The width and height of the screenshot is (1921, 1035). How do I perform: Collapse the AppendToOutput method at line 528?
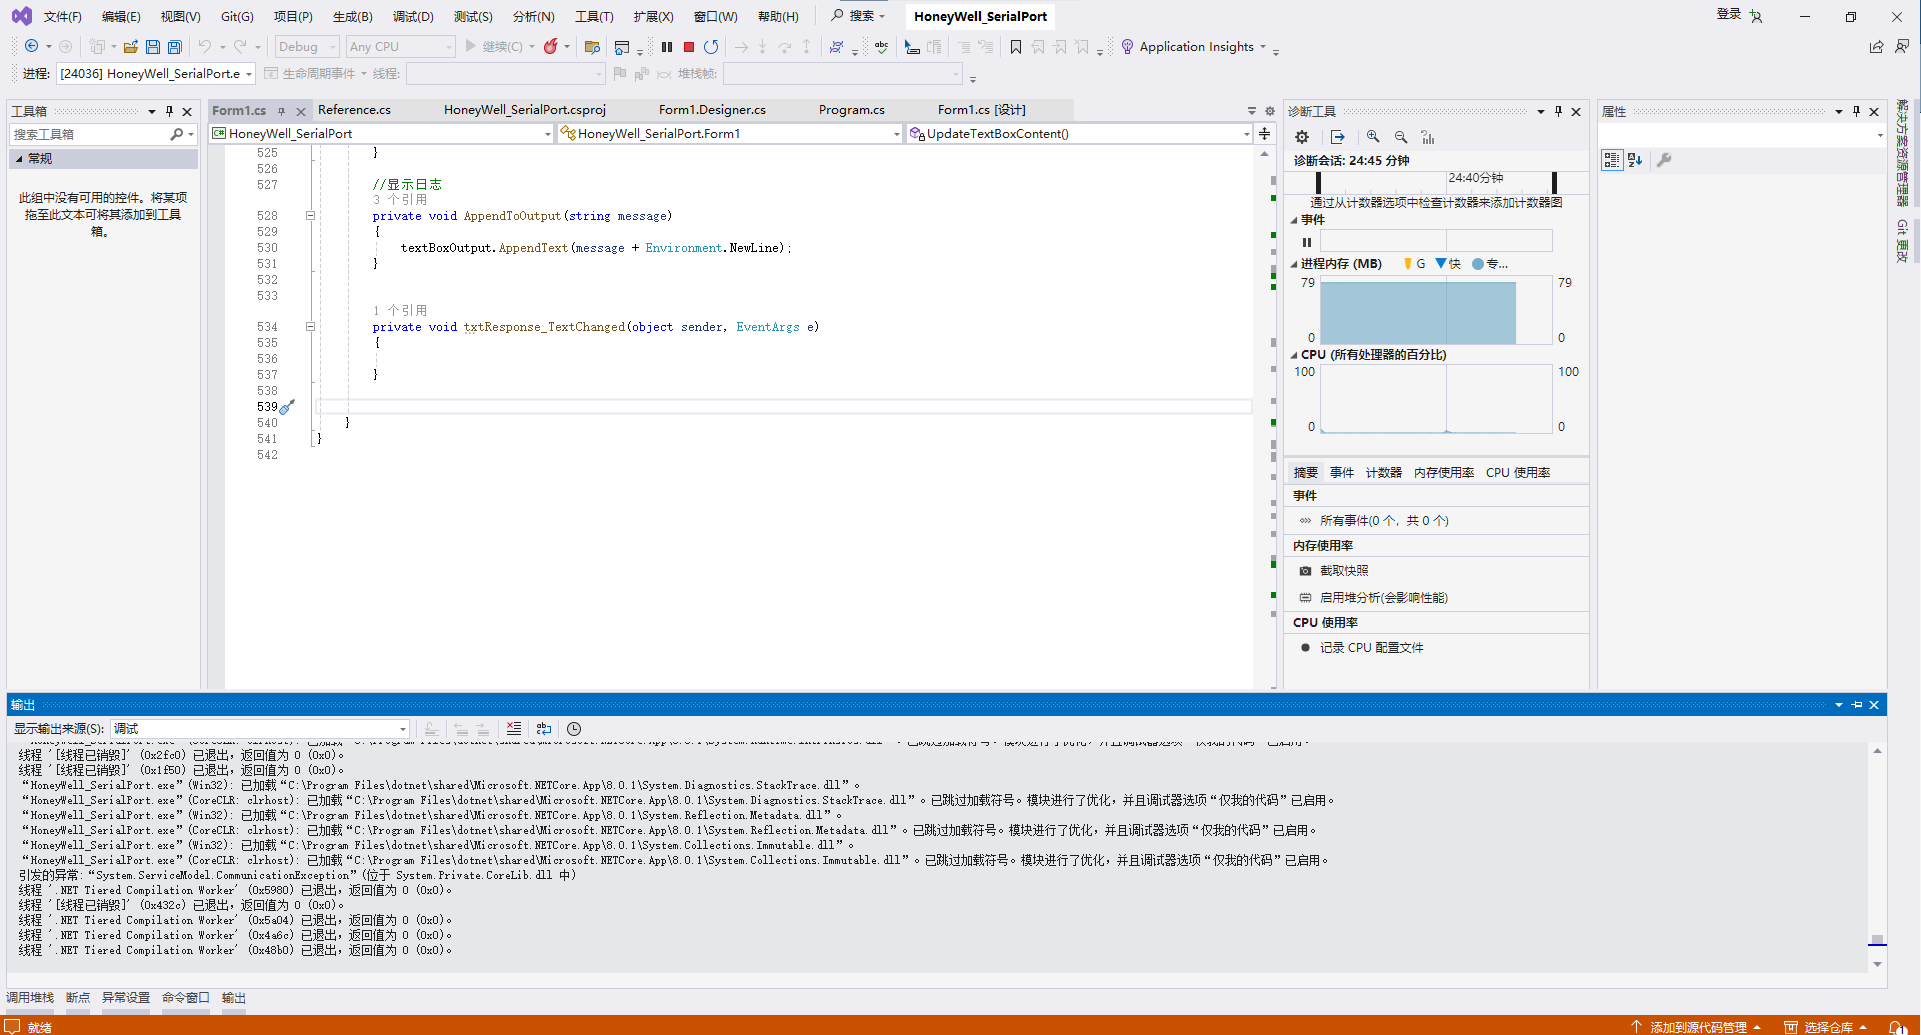310,216
